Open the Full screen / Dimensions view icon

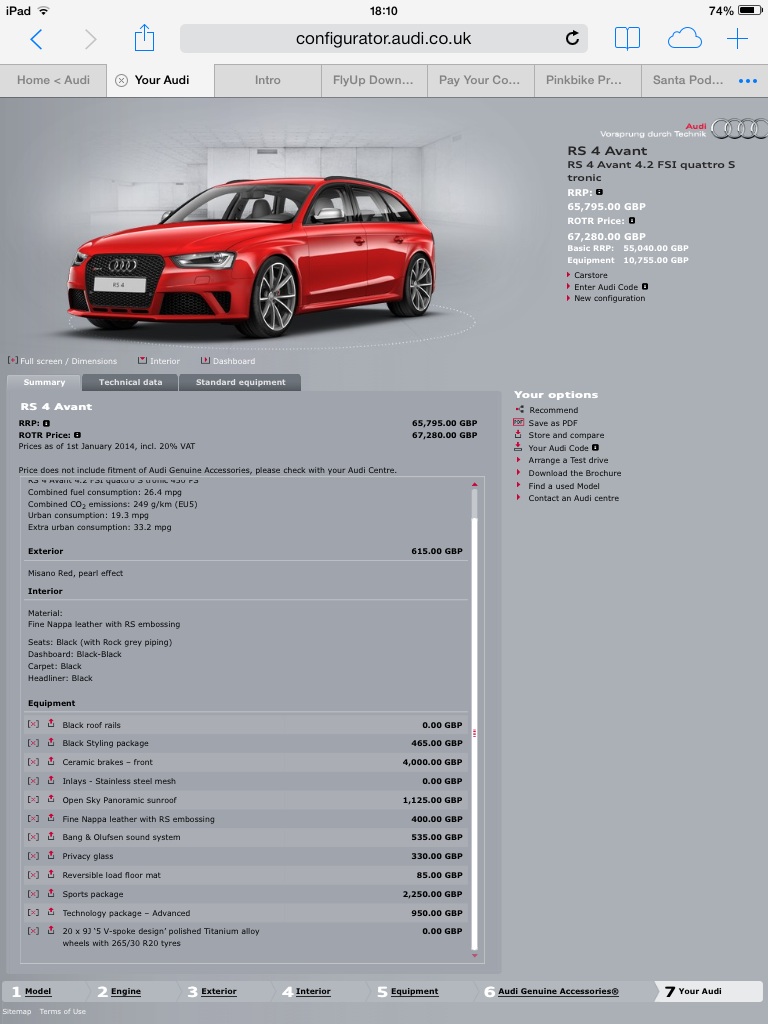point(12,360)
